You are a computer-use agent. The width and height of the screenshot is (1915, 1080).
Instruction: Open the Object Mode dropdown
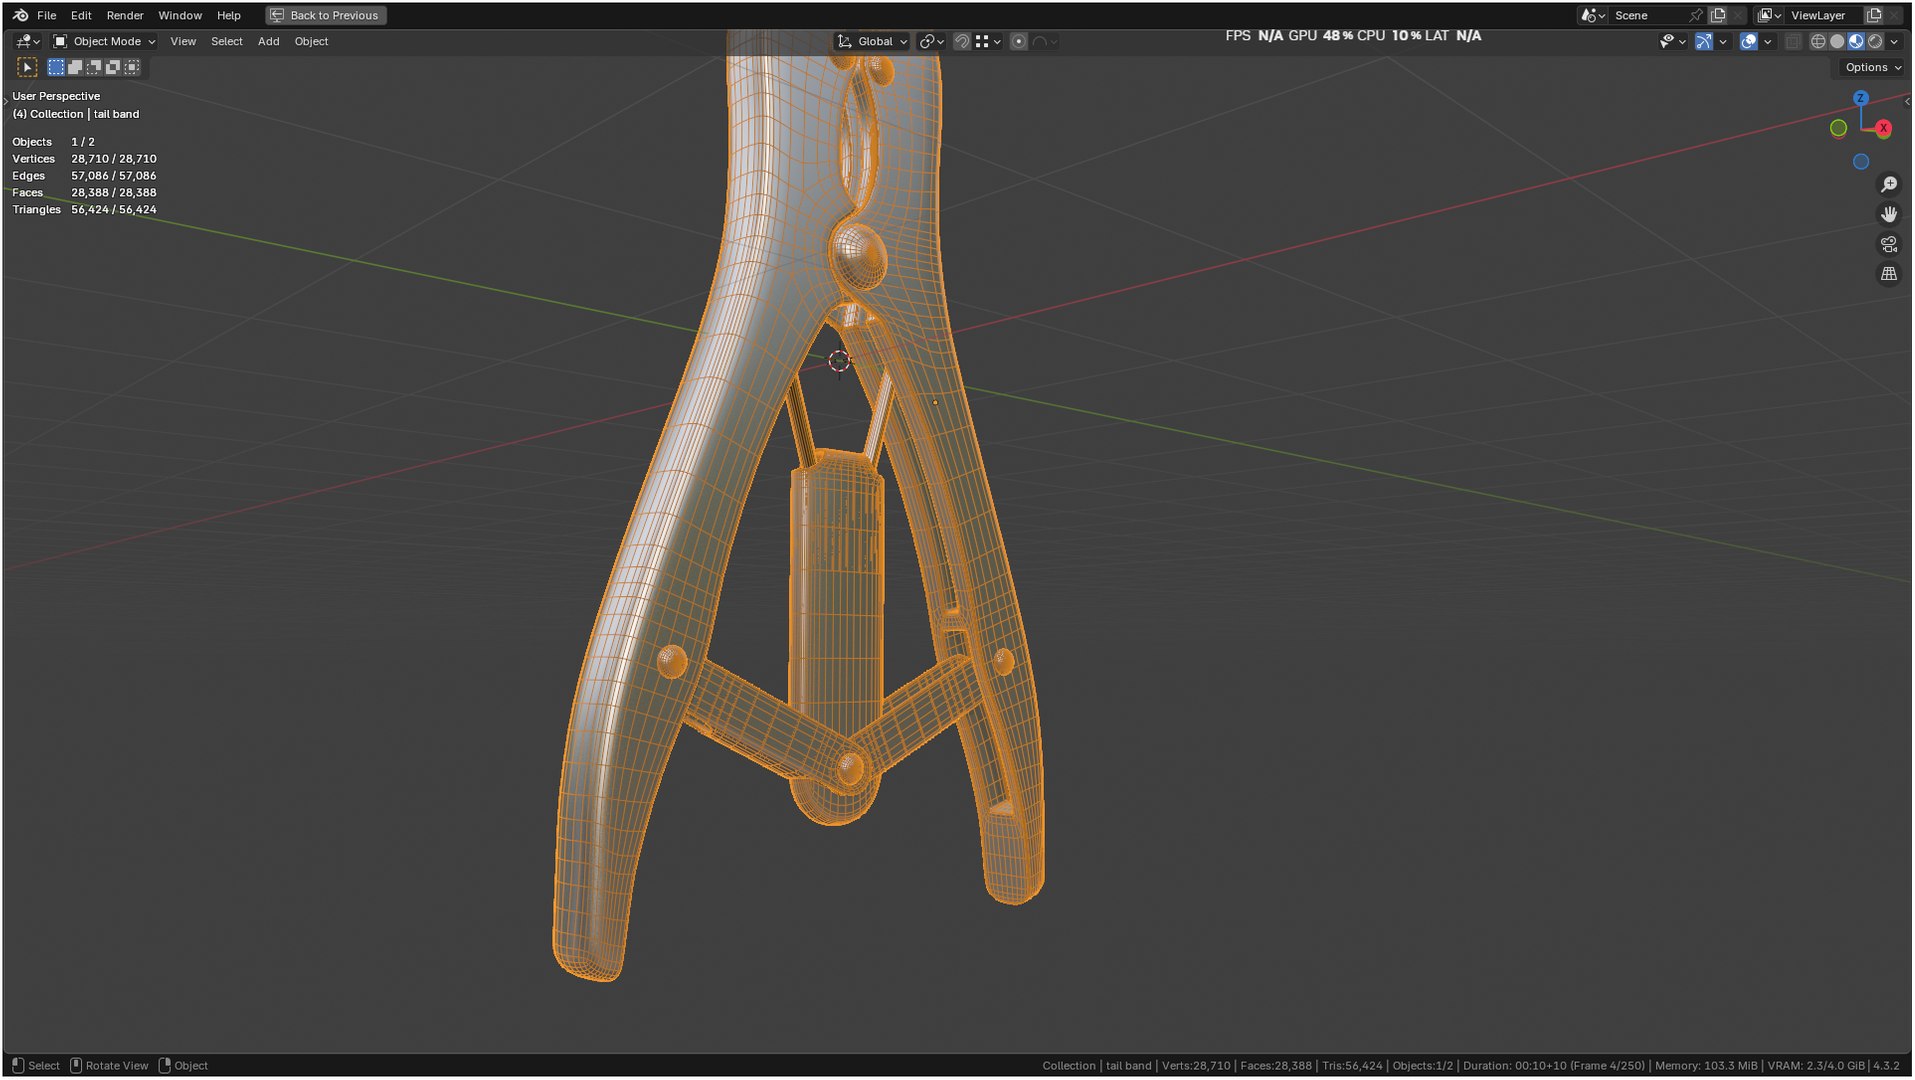(104, 41)
